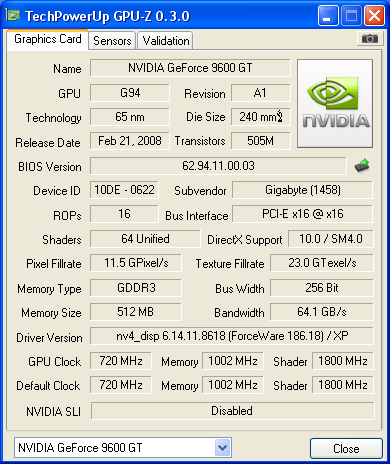Click the GPU-Z title bar app icon
Image resolution: width=390 pixels, height=464 pixels.
point(13,15)
